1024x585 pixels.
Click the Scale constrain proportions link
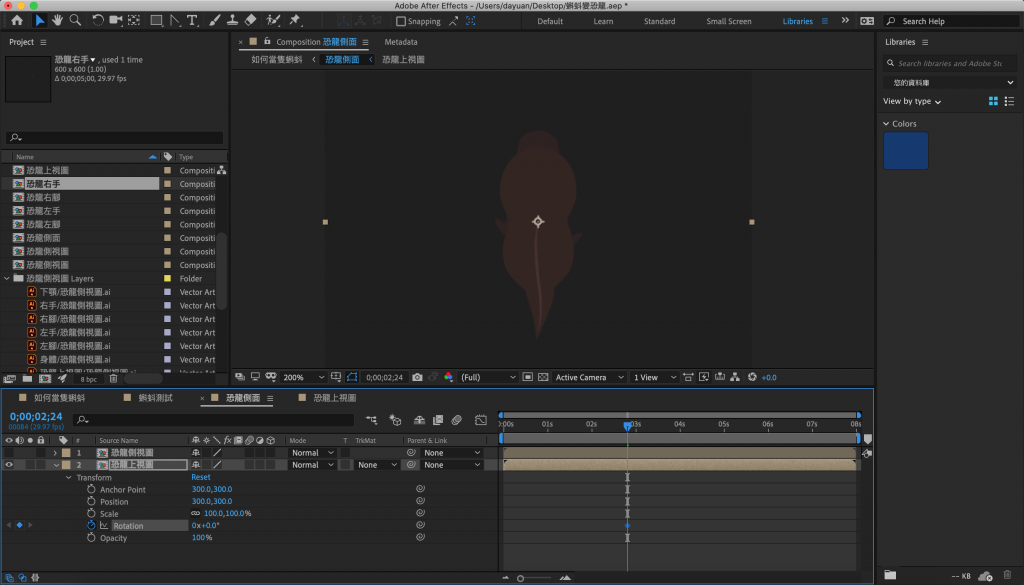click(196, 514)
